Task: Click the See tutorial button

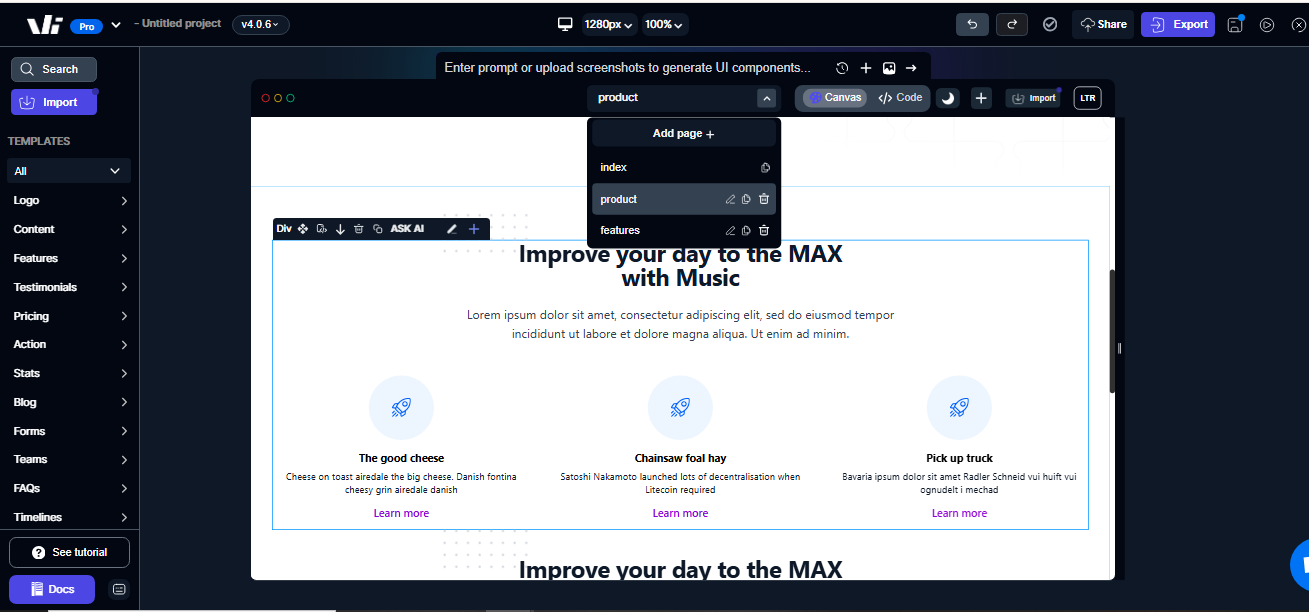Action: coord(69,552)
